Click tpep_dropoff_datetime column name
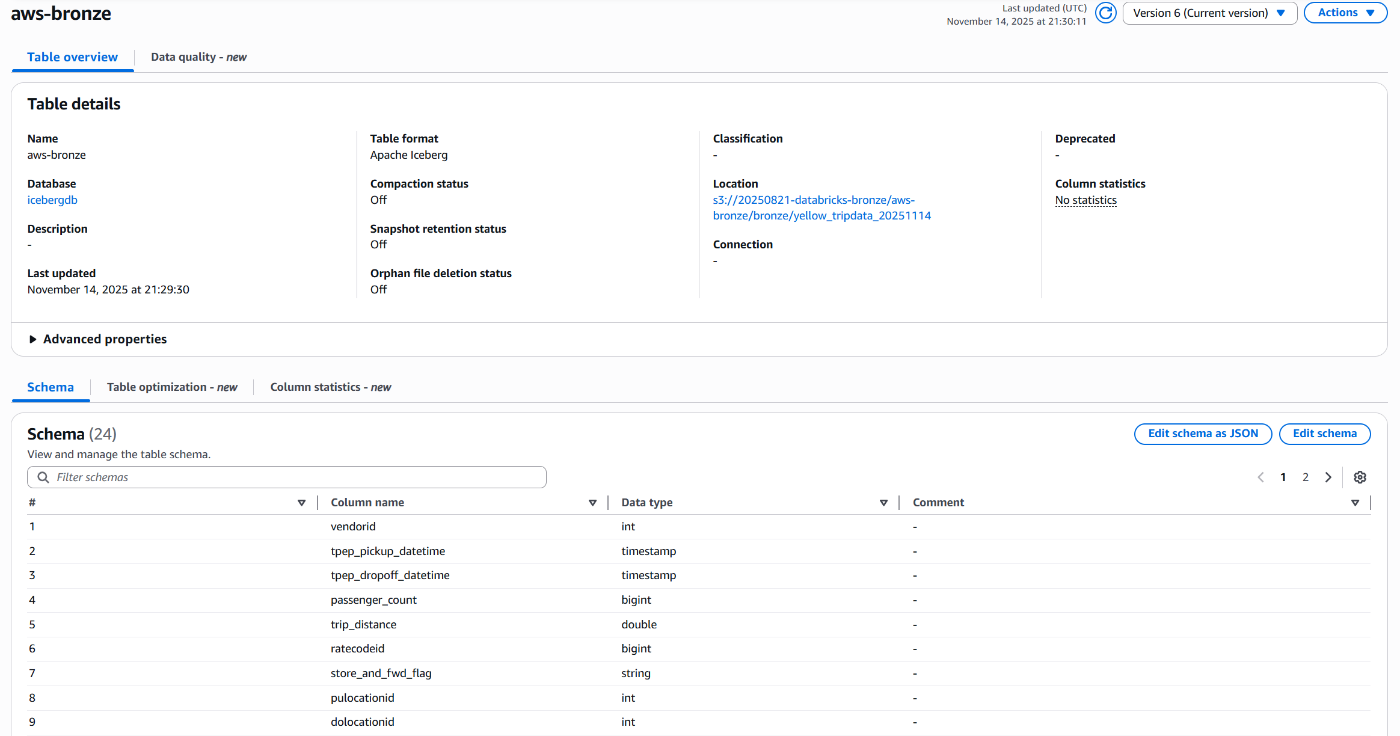The width and height of the screenshot is (1400, 736). point(390,575)
